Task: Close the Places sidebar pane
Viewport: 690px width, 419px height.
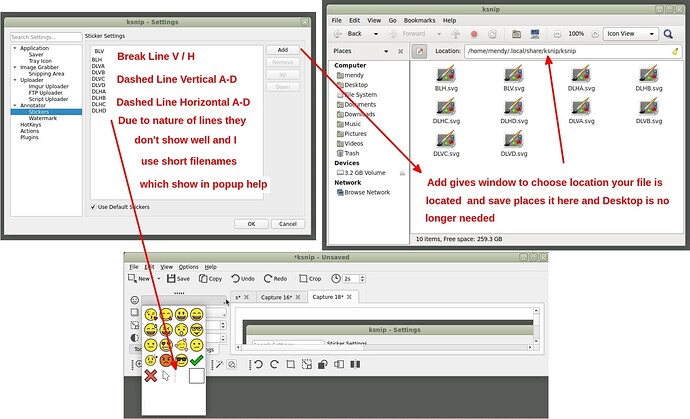Action: [x=400, y=51]
